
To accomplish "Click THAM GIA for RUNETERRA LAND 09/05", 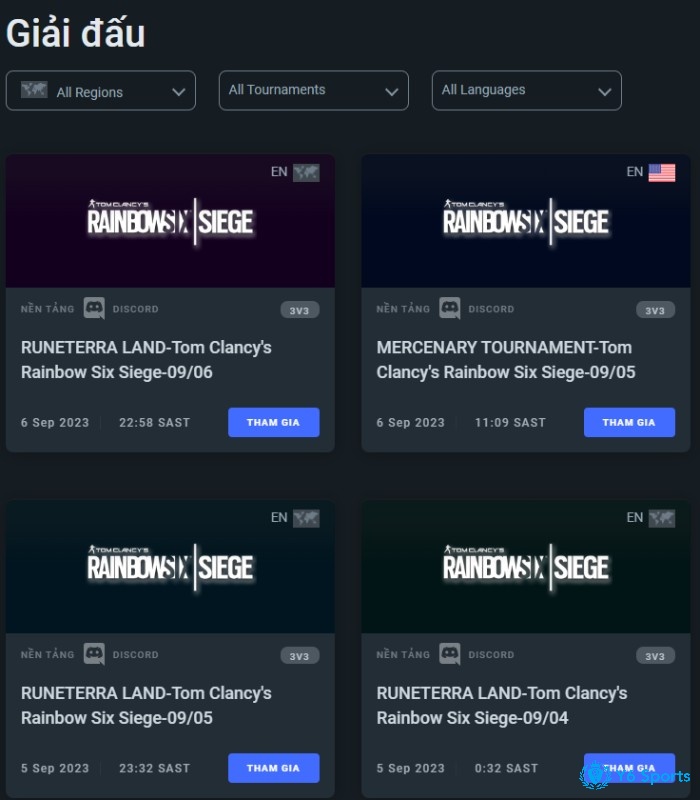I will [x=273, y=768].
